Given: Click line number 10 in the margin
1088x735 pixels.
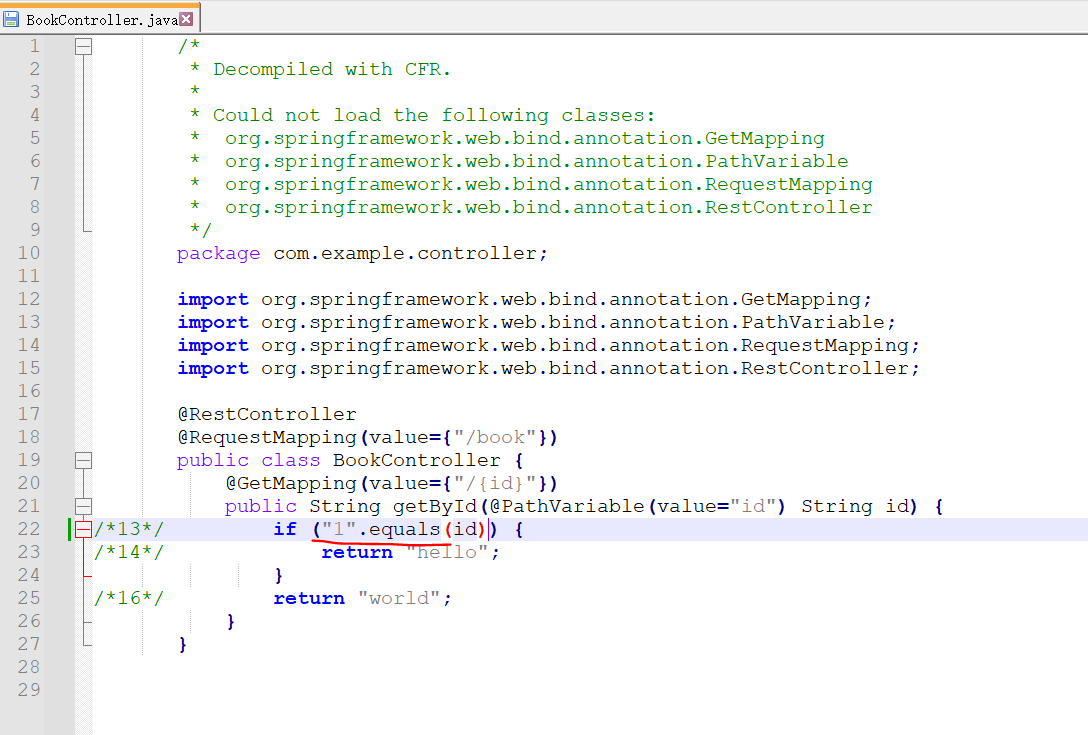Looking at the screenshot, I should pyautogui.click(x=29, y=253).
